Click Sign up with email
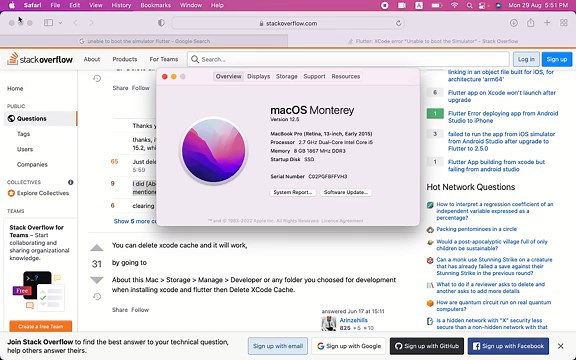Screen dimensions: 576x360 tap(278, 346)
